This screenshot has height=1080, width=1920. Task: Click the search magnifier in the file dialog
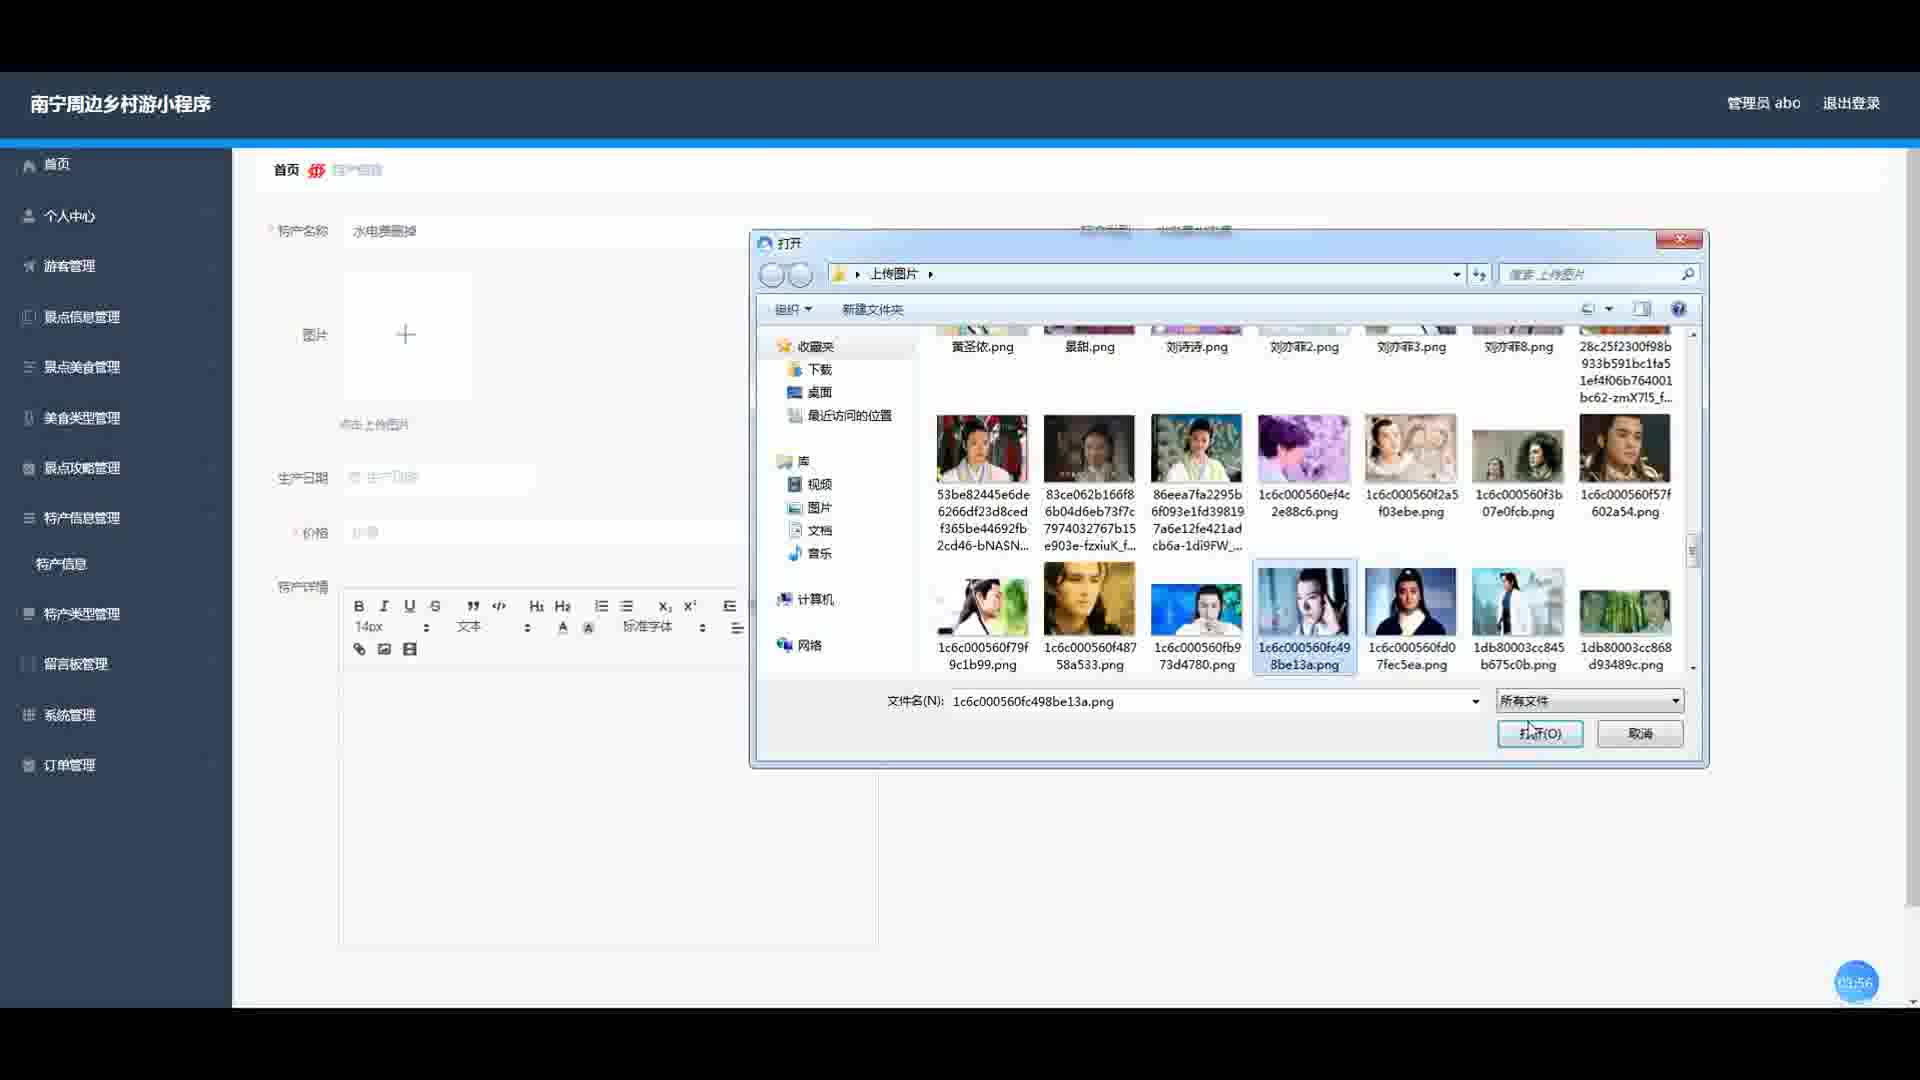point(1688,274)
